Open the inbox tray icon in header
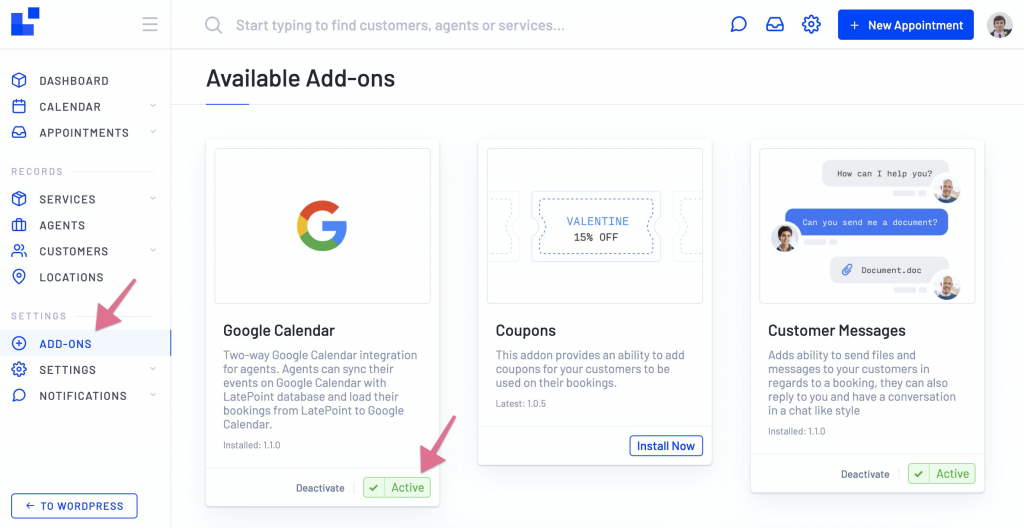The height and width of the screenshot is (528, 1024). (775, 25)
